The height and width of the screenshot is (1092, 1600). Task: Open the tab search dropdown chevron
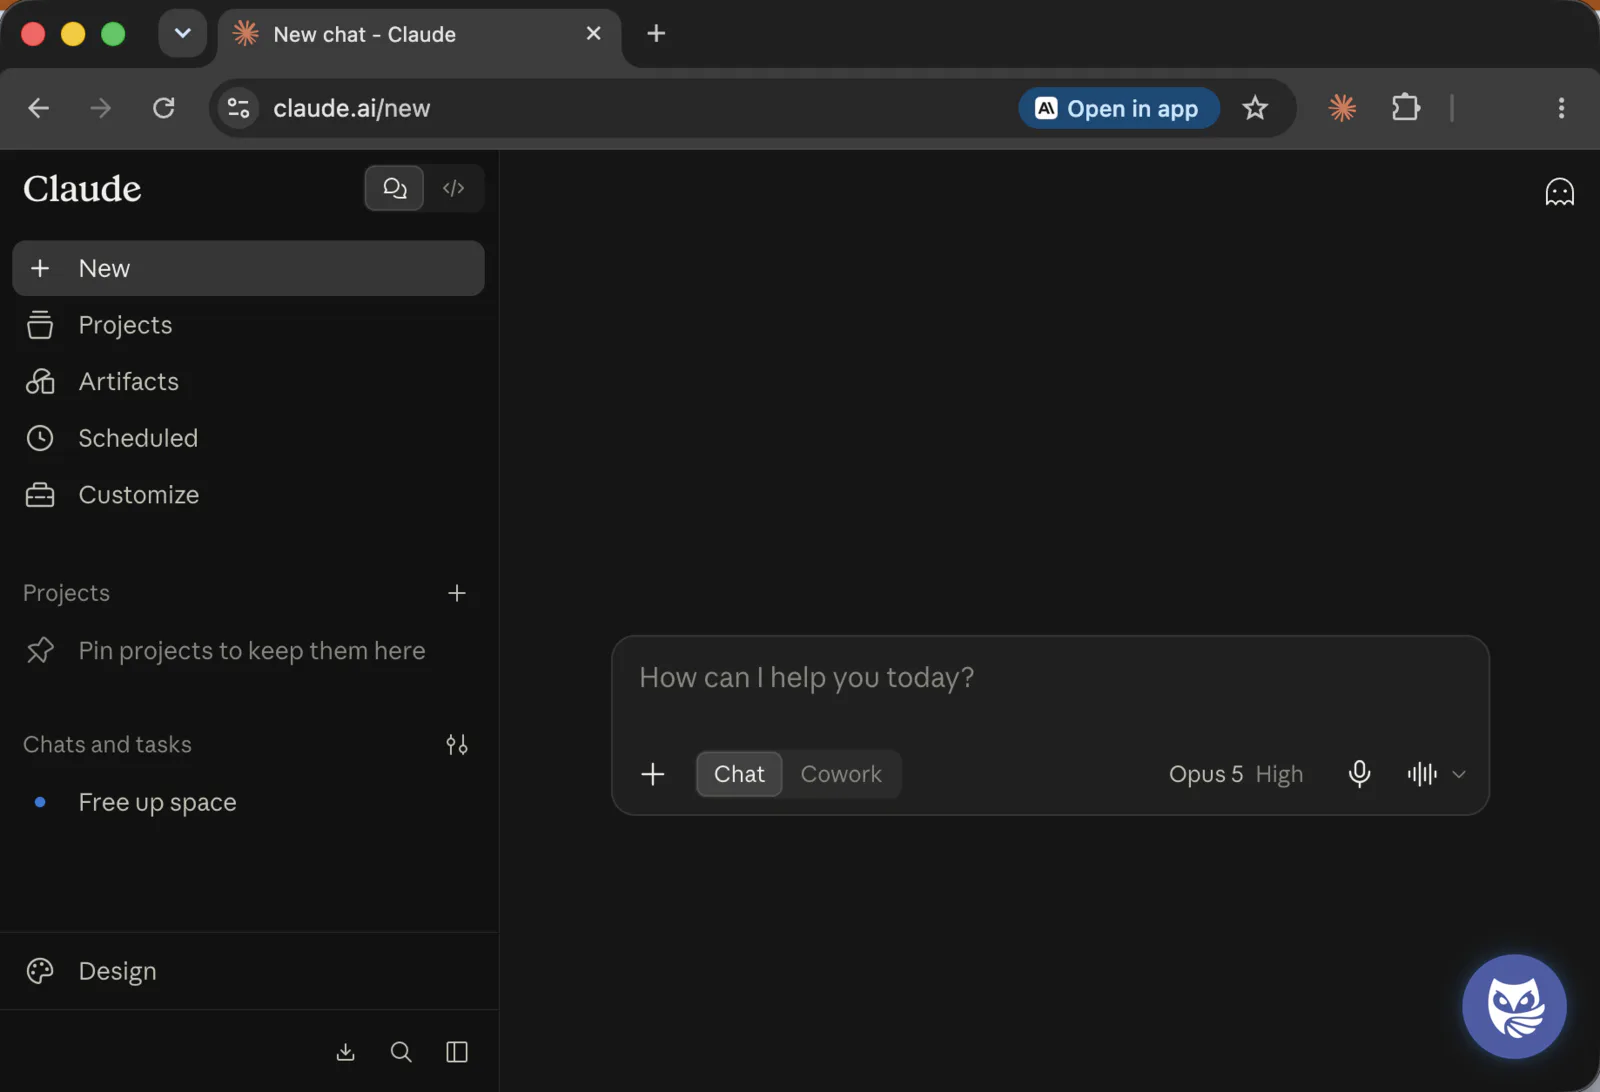coord(182,34)
